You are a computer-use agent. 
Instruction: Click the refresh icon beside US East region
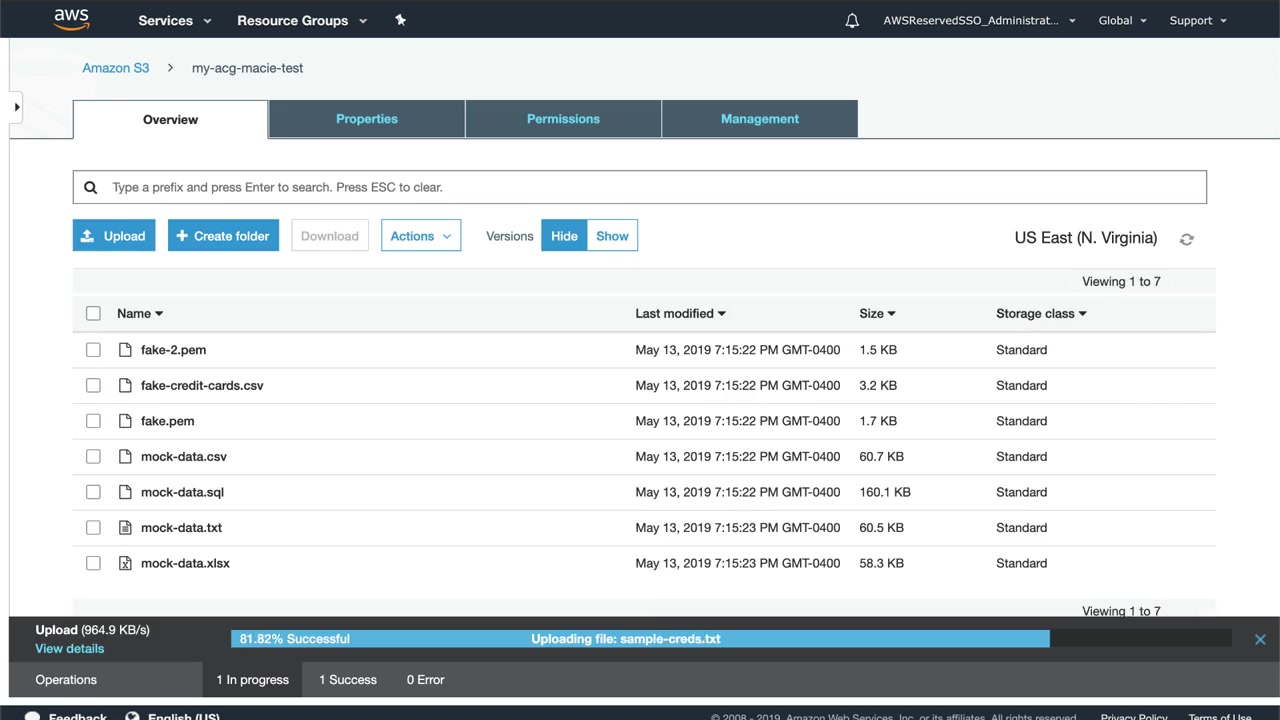coord(1186,239)
